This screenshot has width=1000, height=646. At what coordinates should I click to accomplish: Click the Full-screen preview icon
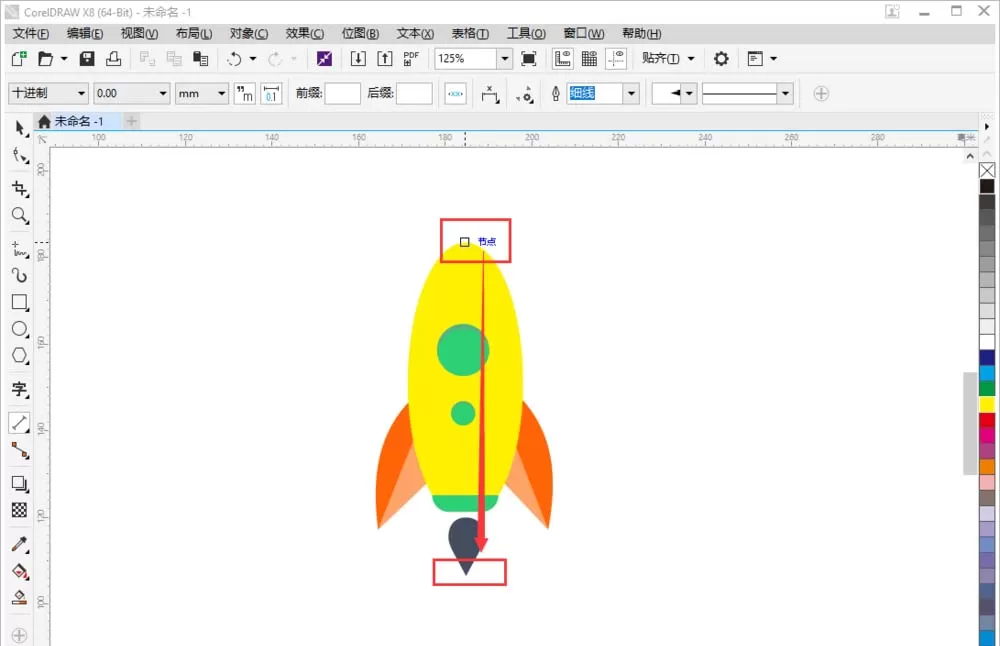pos(529,59)
